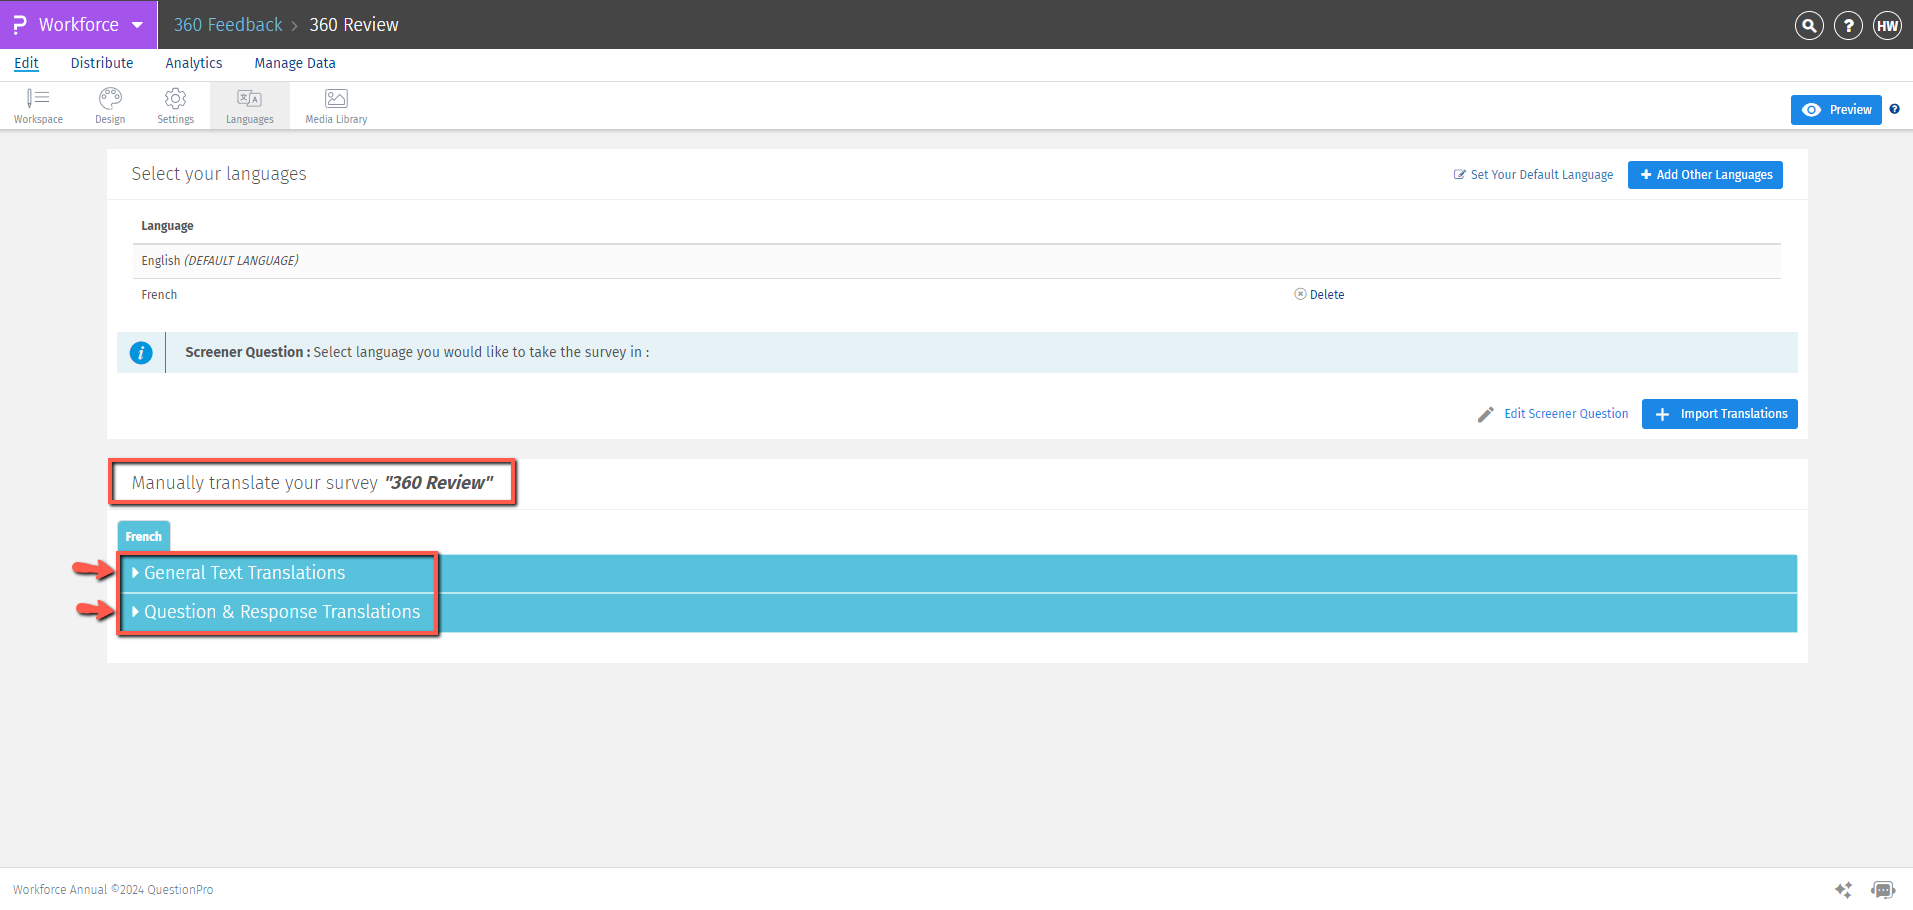This screenshot has width=1913, height=910.
Task: Go to the Analytics tab
Action: (194, 63)
